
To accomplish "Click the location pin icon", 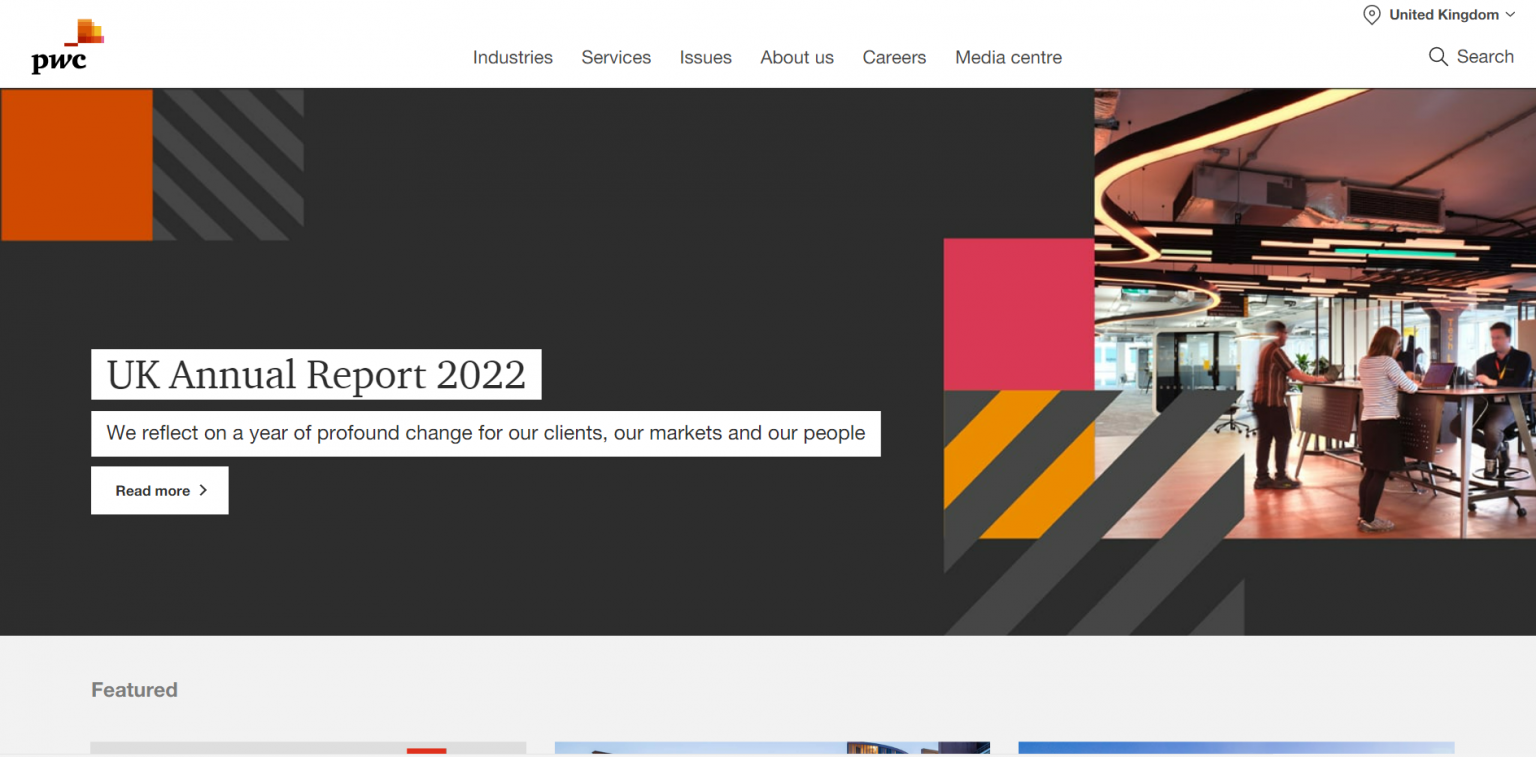I will coord(1372,15).
